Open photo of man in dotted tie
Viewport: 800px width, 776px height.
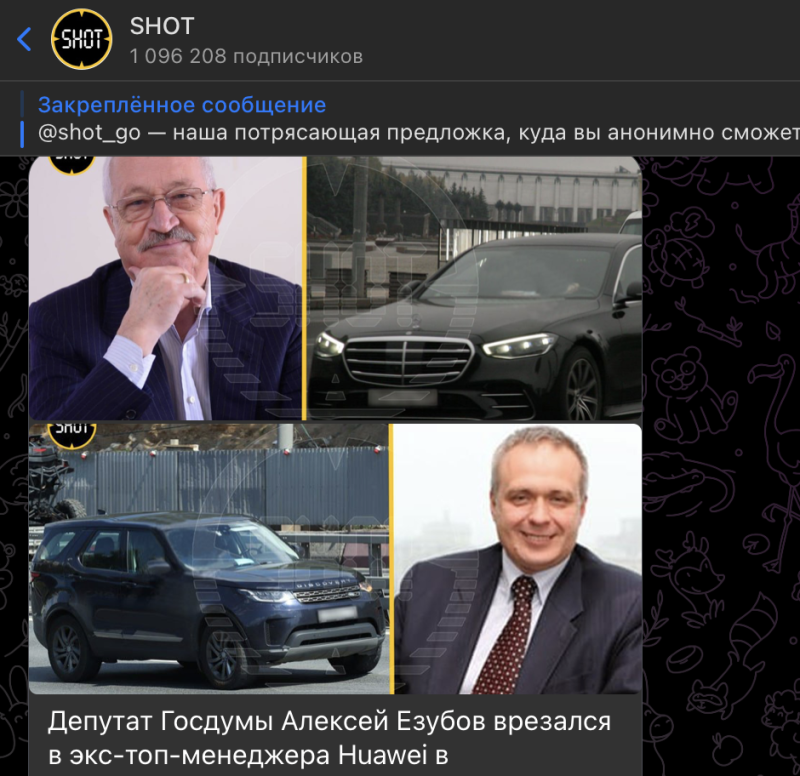pos(518,559)
